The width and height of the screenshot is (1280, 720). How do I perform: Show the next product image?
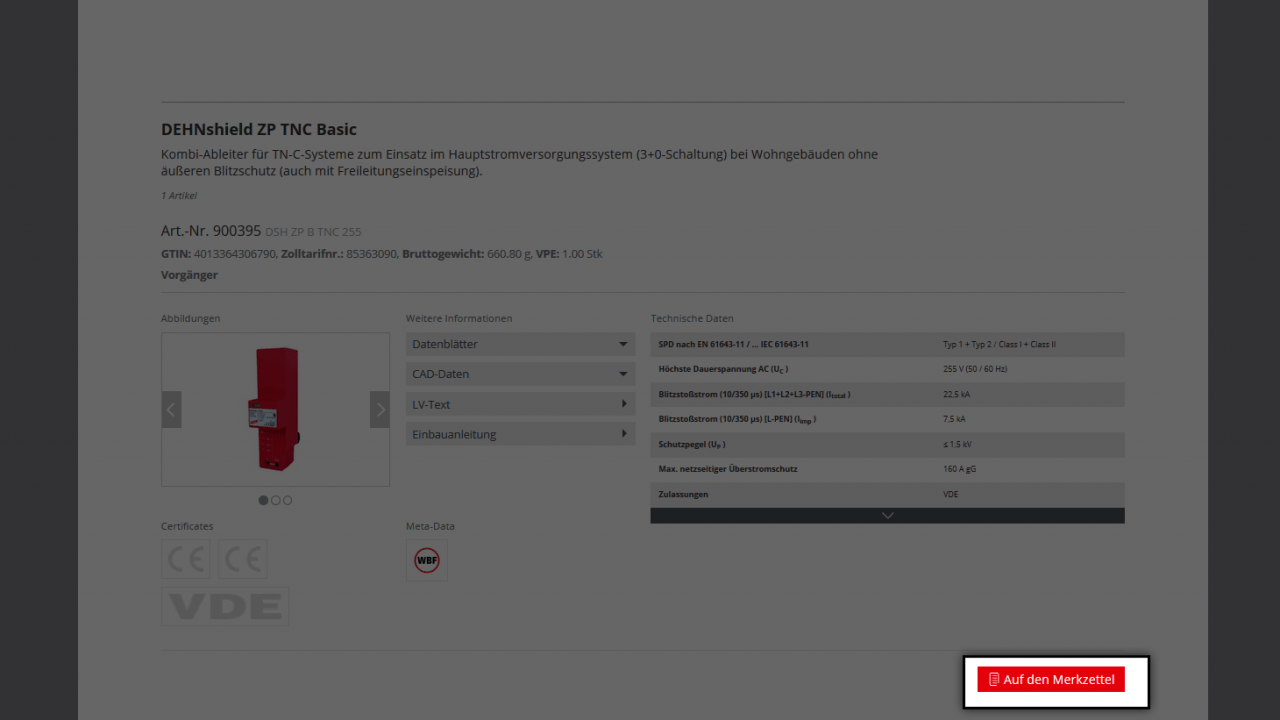pyautogui.click(x=379, y=409)
